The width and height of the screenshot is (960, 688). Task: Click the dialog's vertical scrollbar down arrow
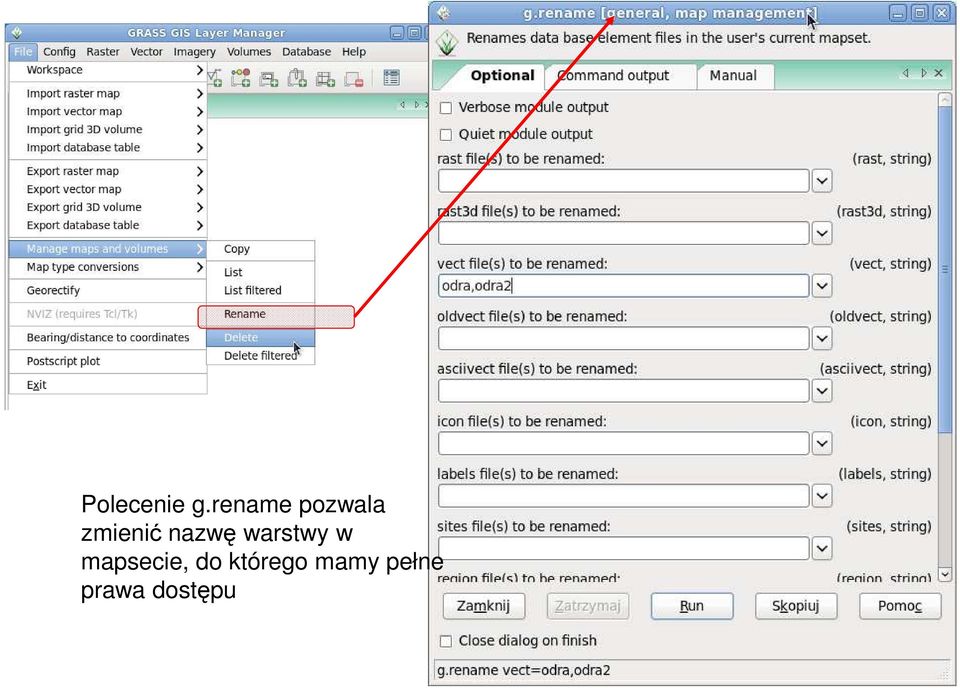[945, 575]
